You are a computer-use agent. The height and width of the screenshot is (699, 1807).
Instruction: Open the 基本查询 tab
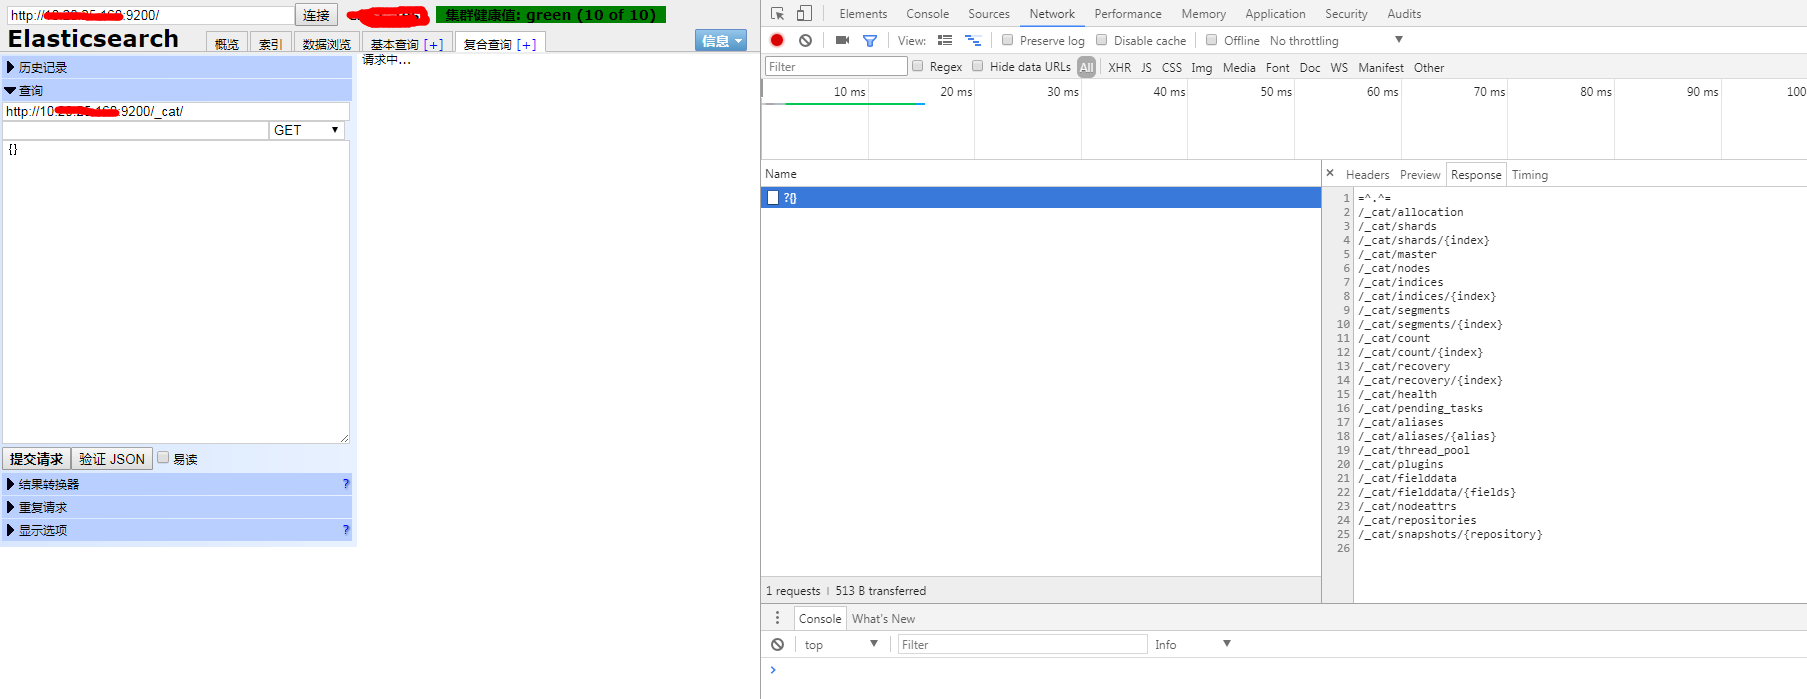[406, 43]
